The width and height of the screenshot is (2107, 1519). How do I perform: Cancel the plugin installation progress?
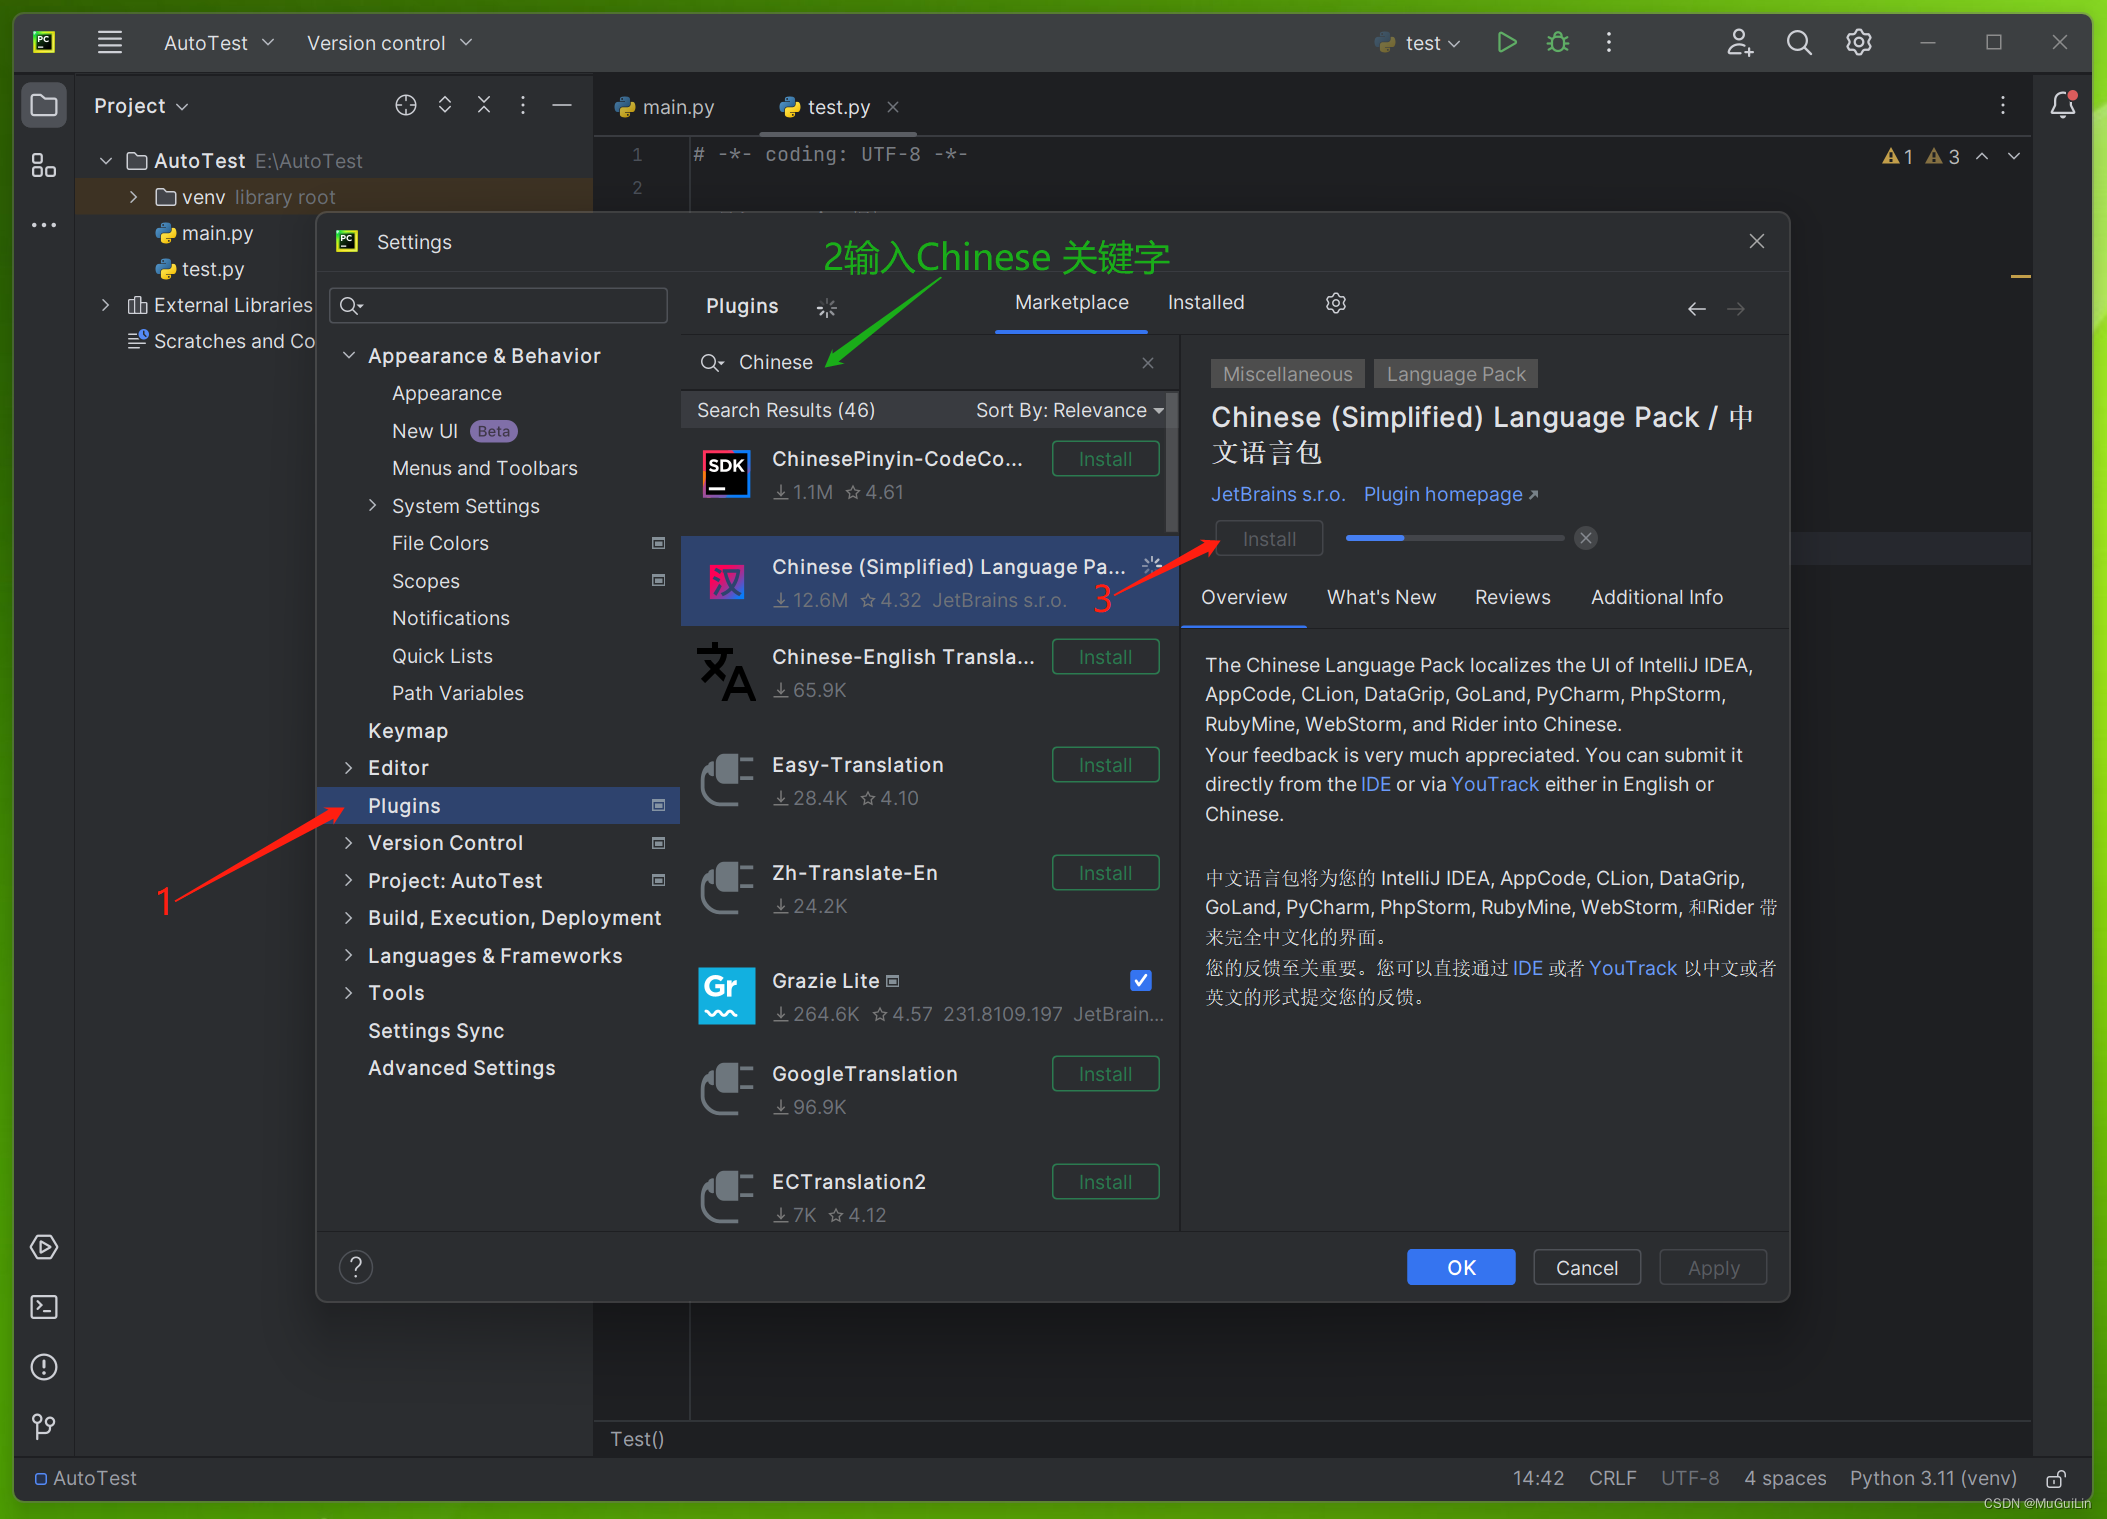click(x=1586, y=538)
